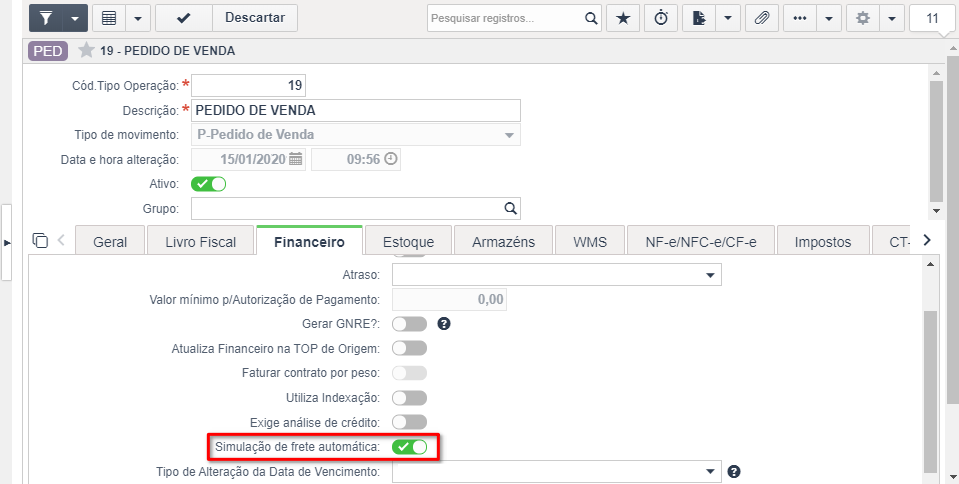Viewport: 959px width, 484px height.
Task: Click the Descrição text field
Action: (356, 111)
